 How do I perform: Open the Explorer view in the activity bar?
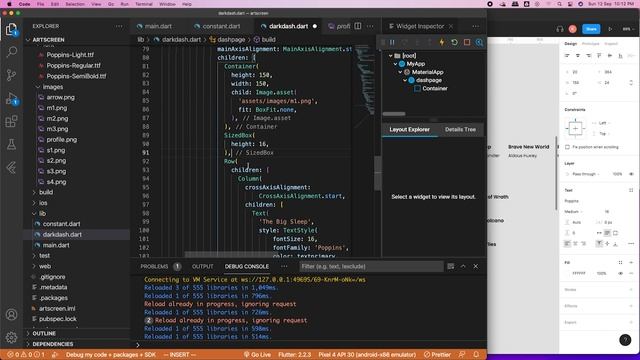pos(11,29)
